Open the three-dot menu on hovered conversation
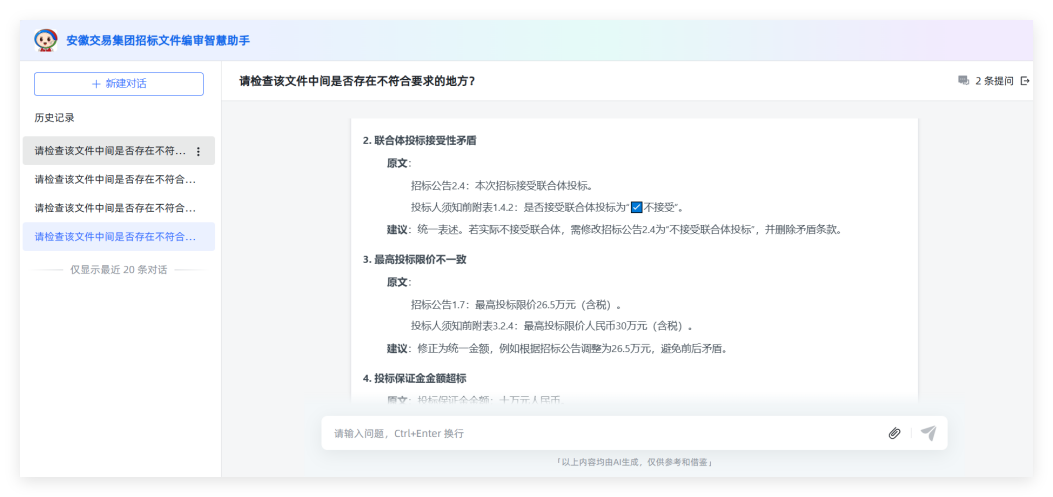The width and height of the screenshot is (1053, 497). (x=198, y=152)
